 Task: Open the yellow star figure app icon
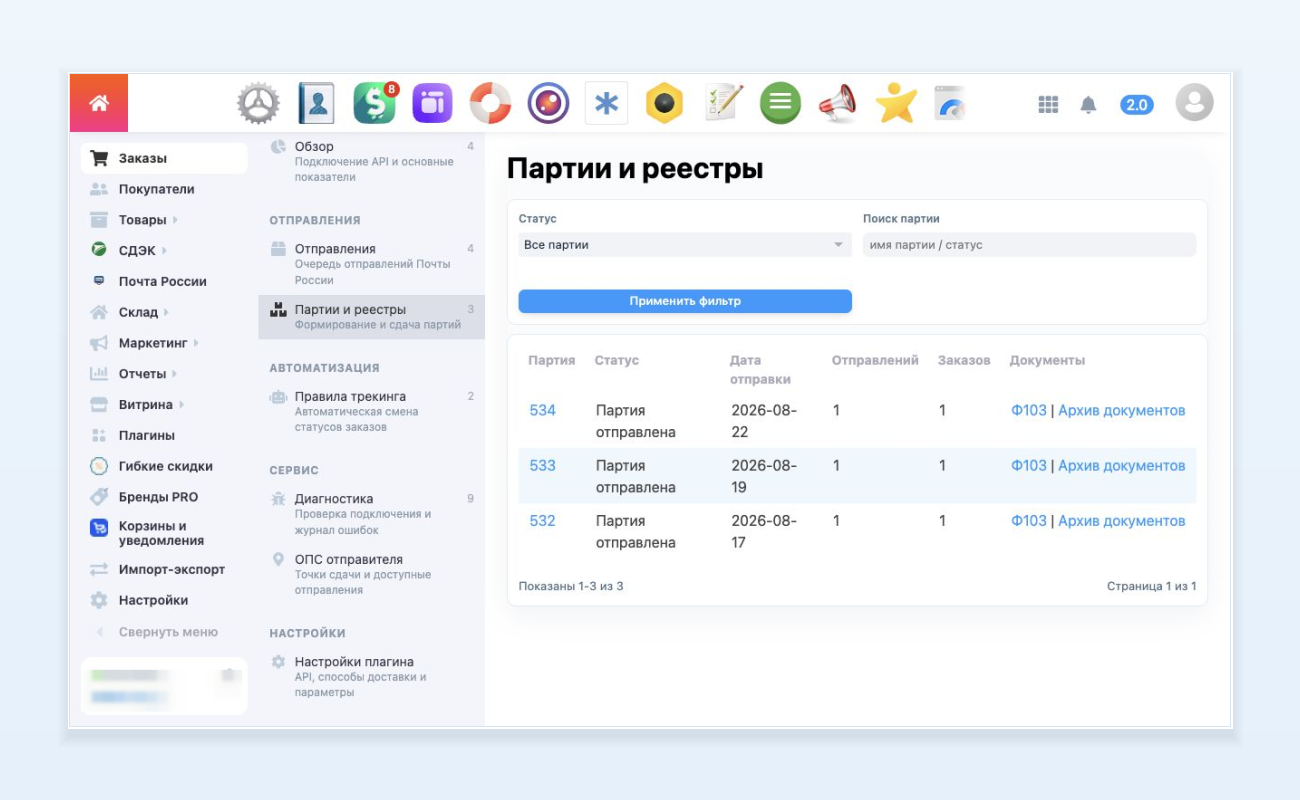tap(896, 103)
